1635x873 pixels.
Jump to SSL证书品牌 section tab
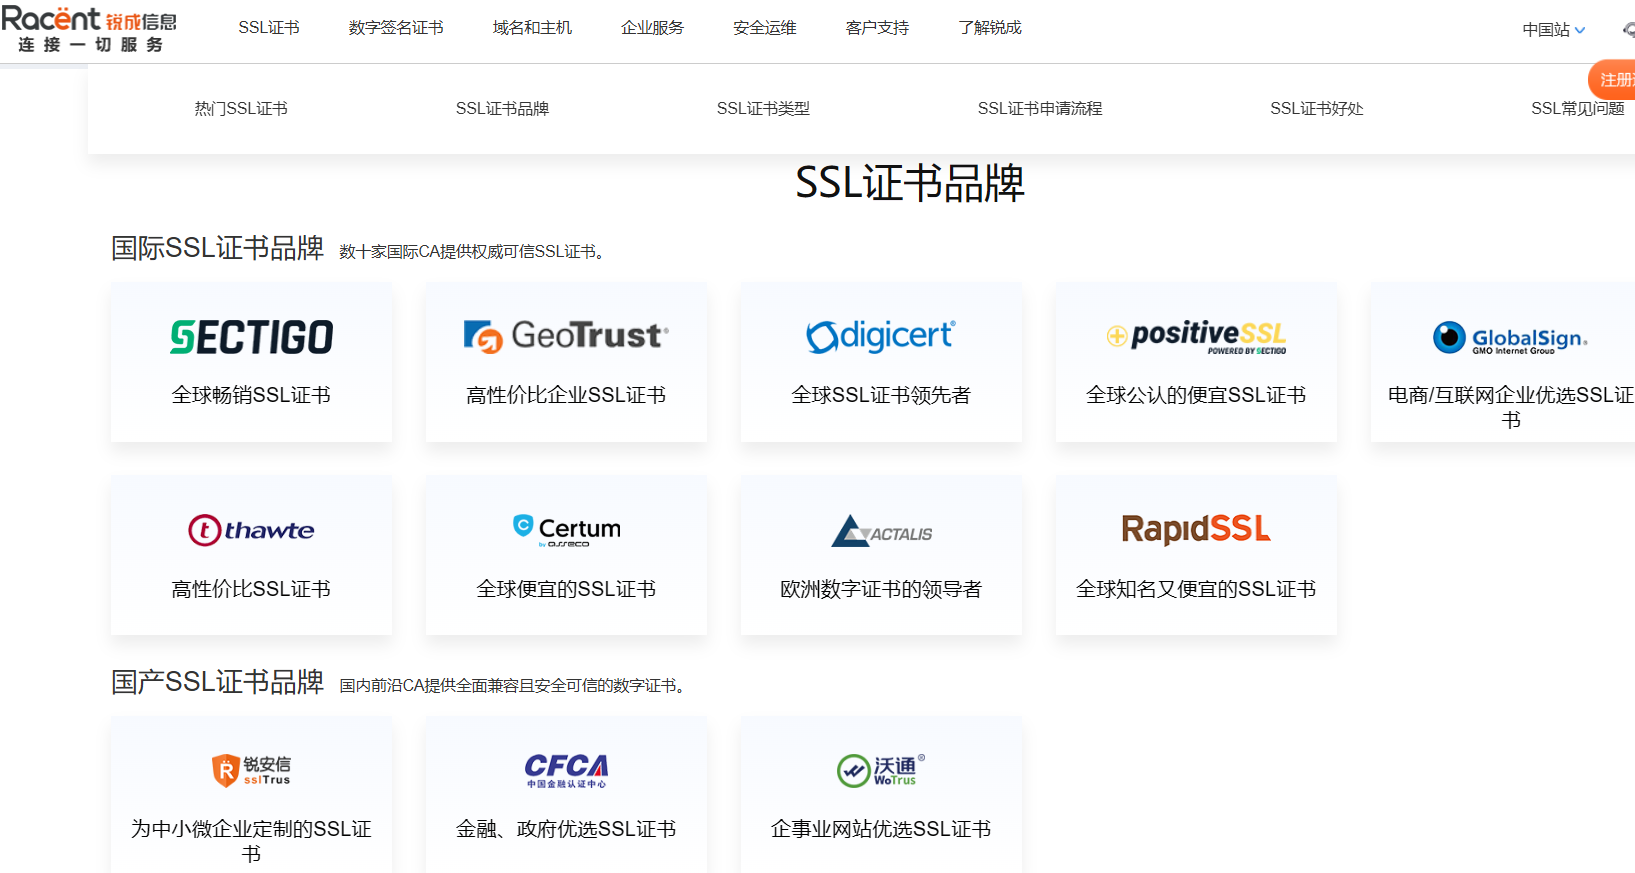coord(502,108)
